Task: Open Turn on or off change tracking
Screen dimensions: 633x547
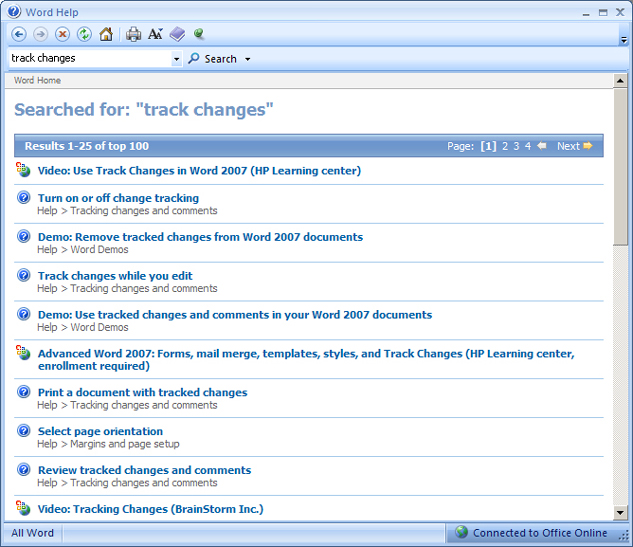Action: tap(118, 198)
